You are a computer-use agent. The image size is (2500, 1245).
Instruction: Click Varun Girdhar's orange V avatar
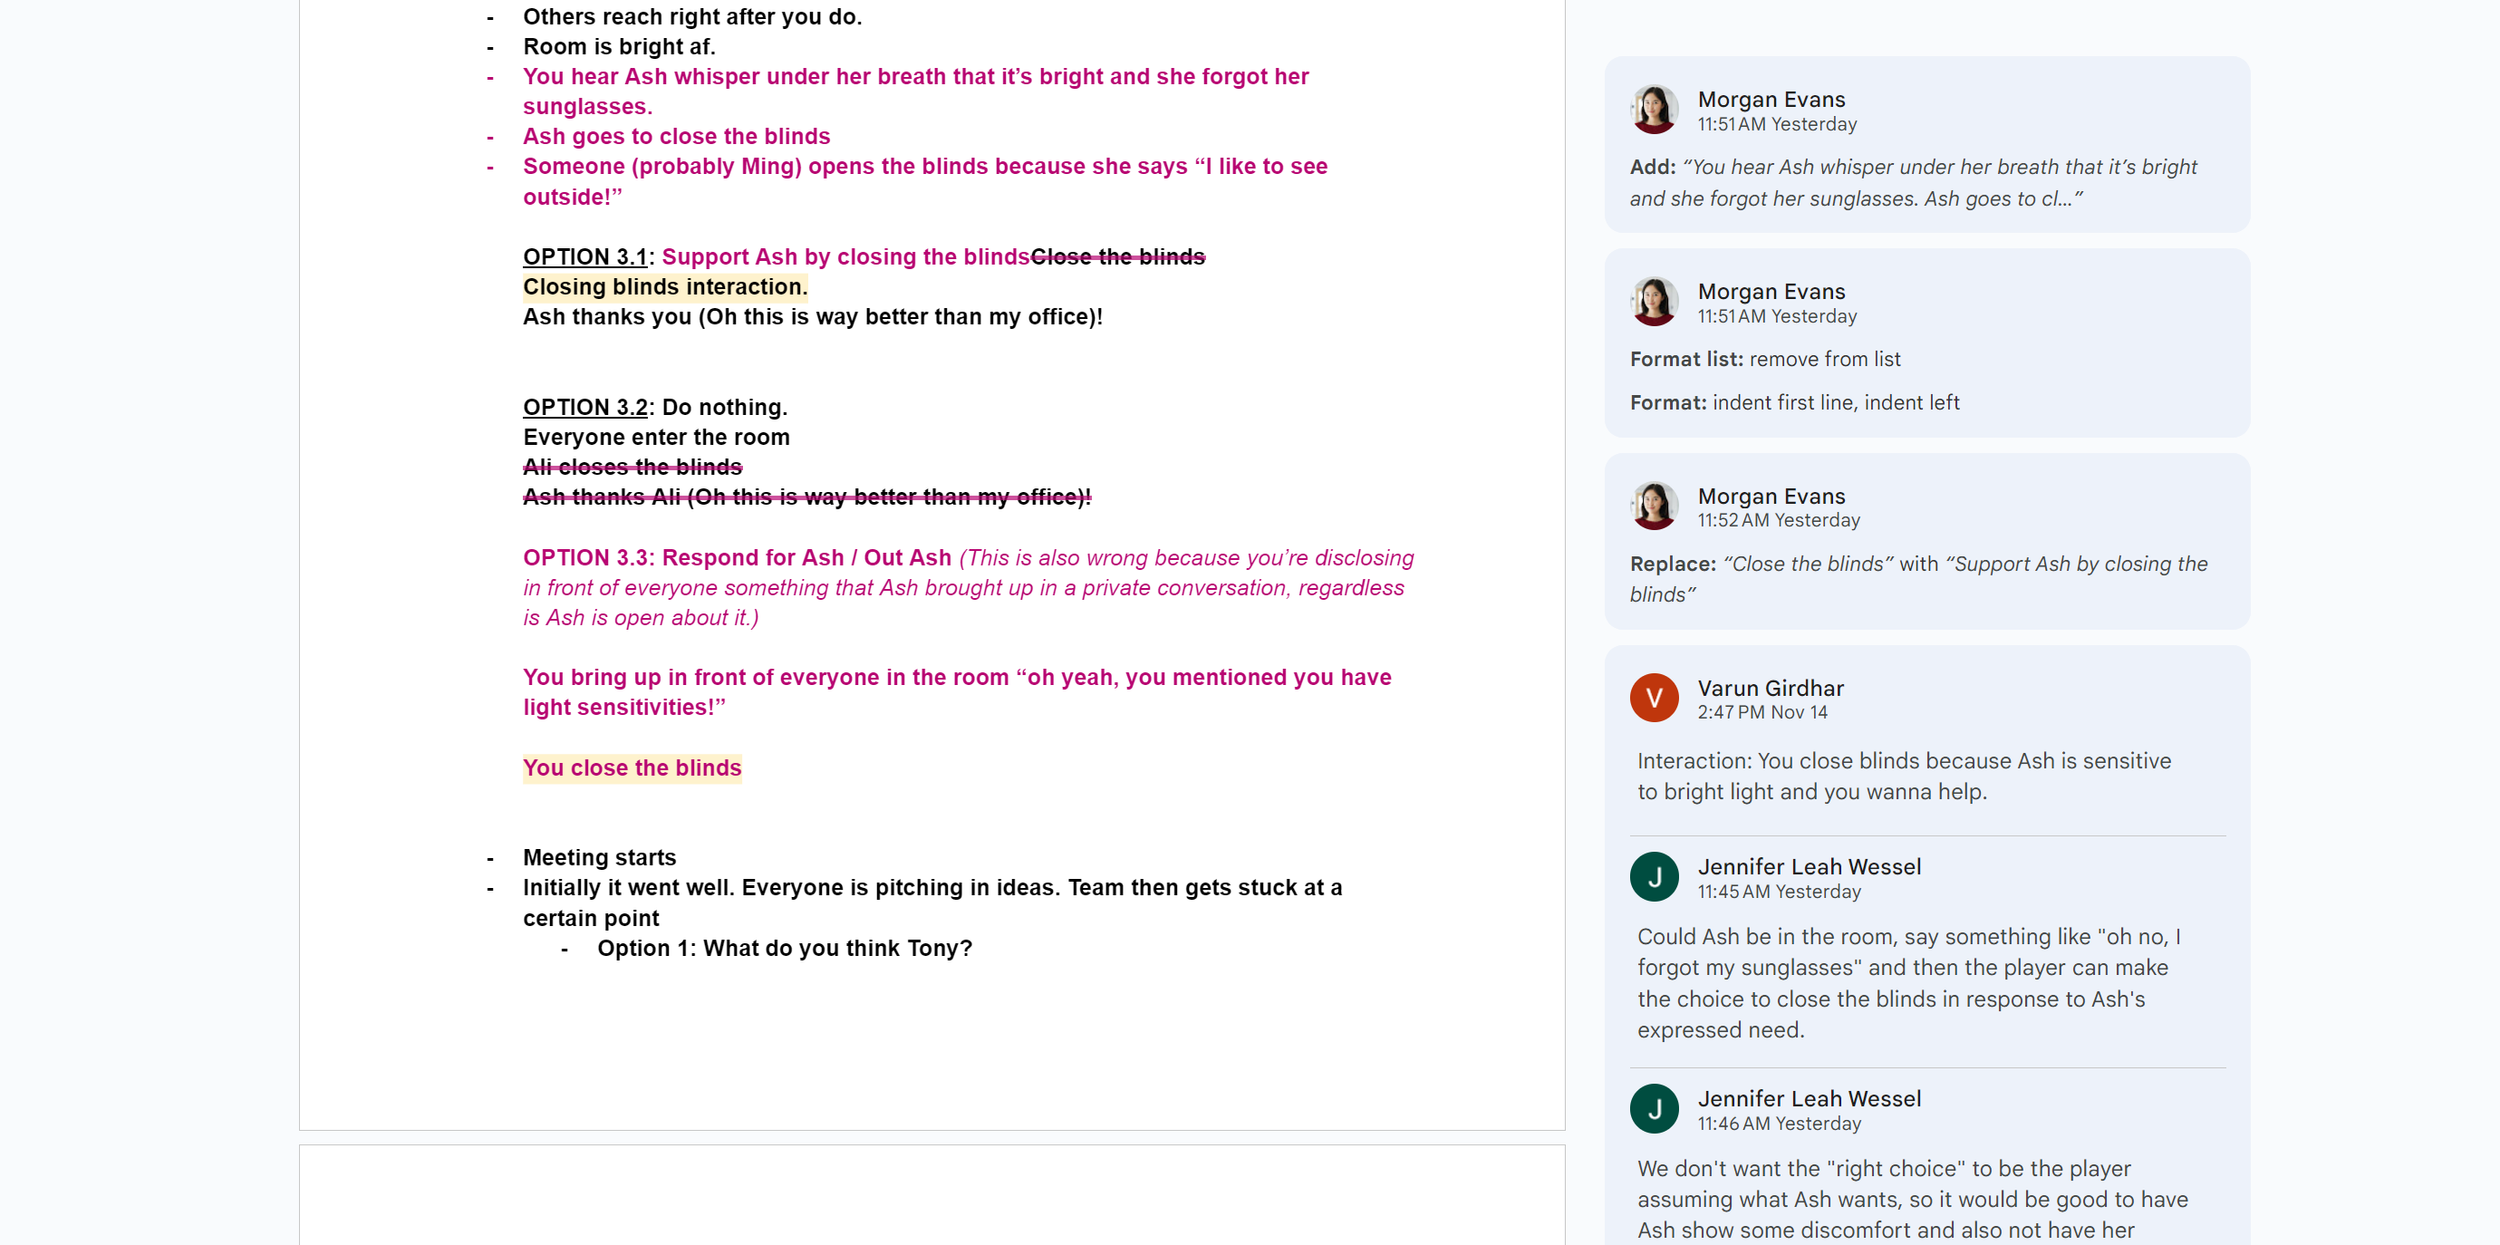point(1654,698)
